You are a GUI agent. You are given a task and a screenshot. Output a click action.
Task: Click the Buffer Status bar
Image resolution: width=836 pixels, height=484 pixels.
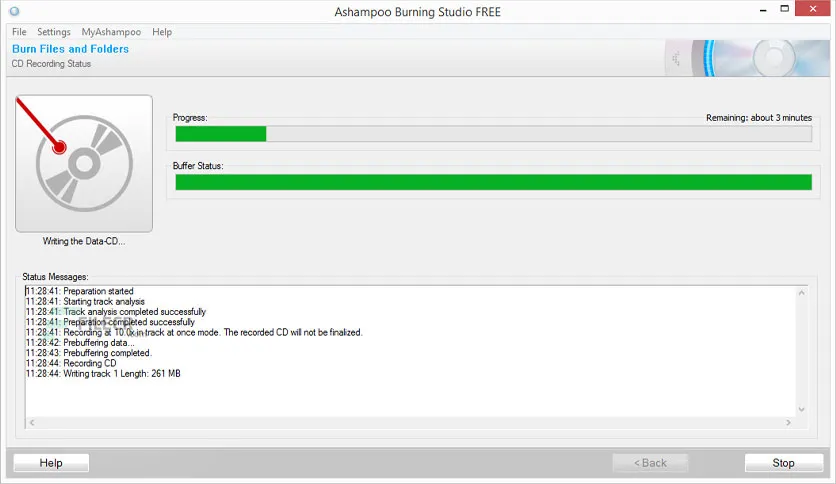493,182
